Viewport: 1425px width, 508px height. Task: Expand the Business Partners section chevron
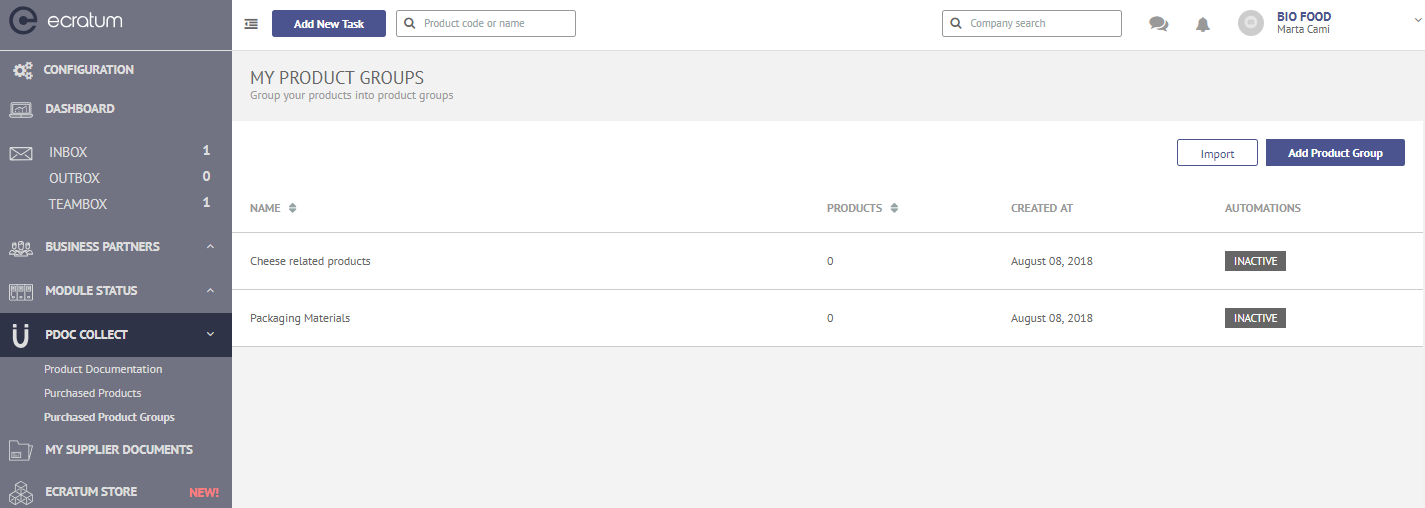(x=210, y=247)
